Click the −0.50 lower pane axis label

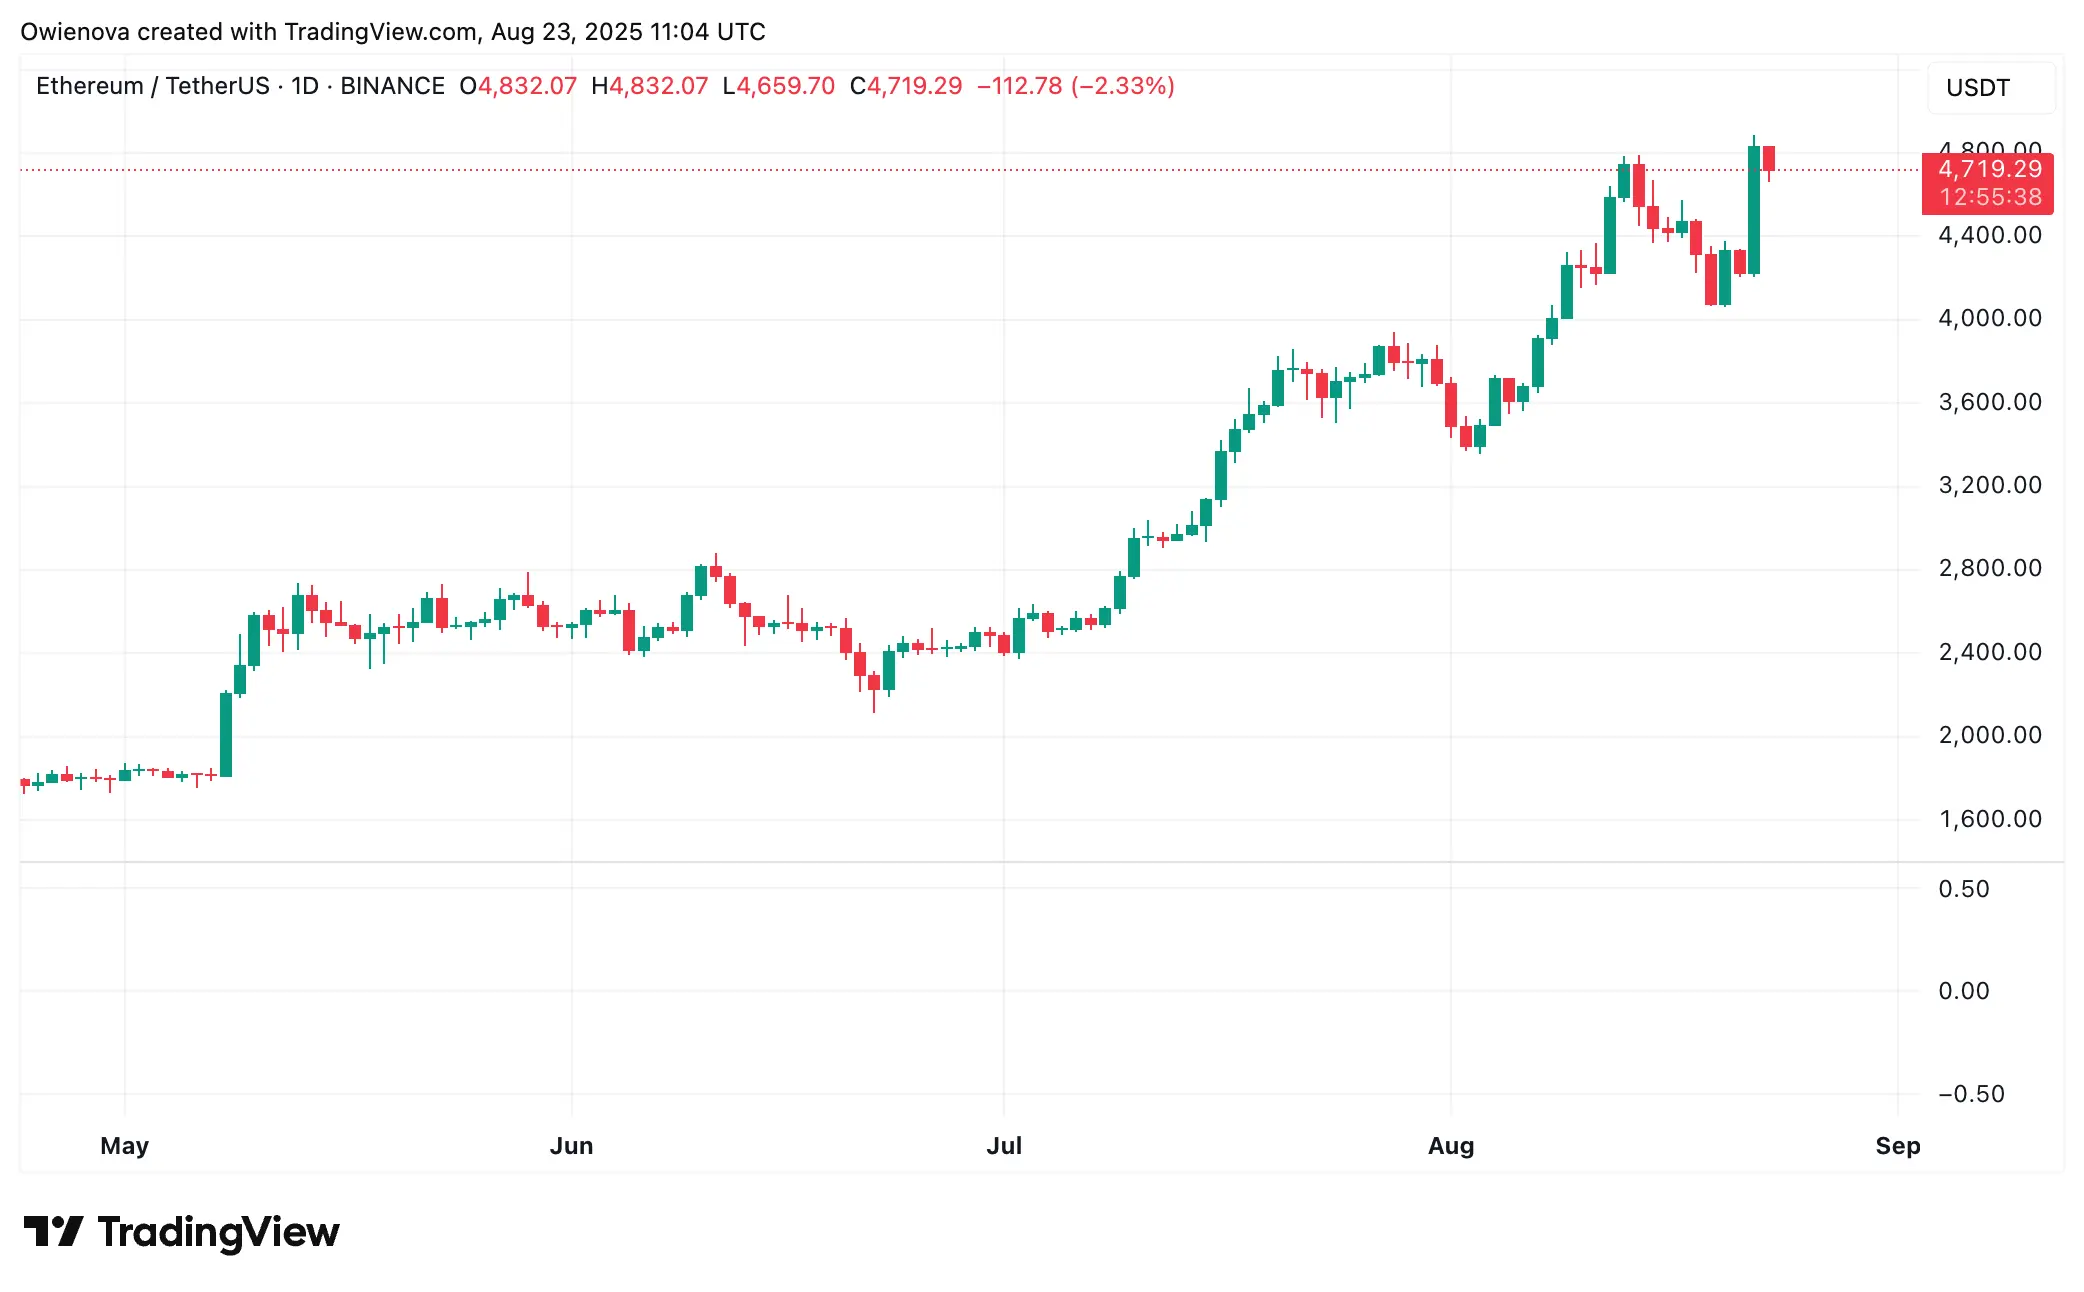click(x=1971, y=1094)
